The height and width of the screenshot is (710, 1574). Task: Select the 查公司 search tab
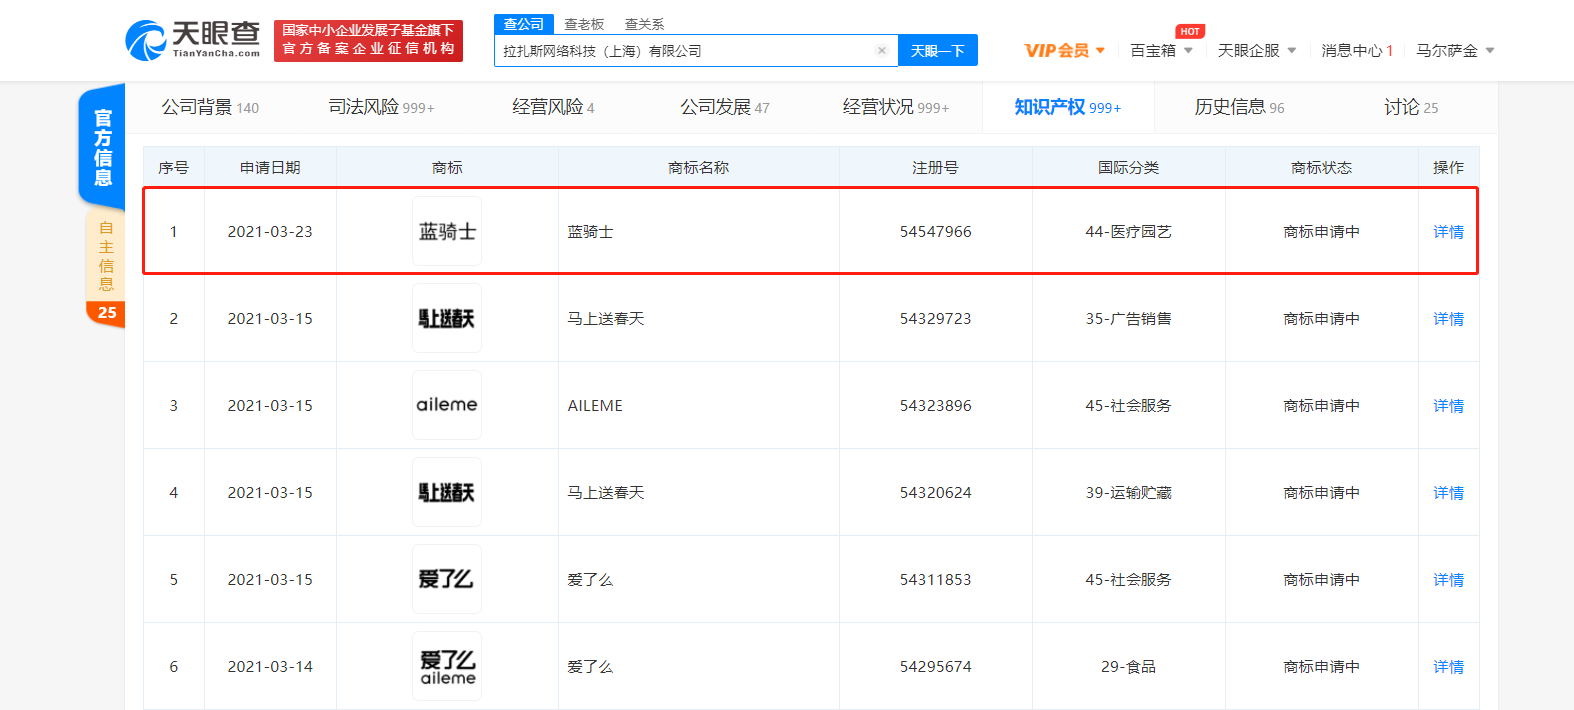[524, 24]
